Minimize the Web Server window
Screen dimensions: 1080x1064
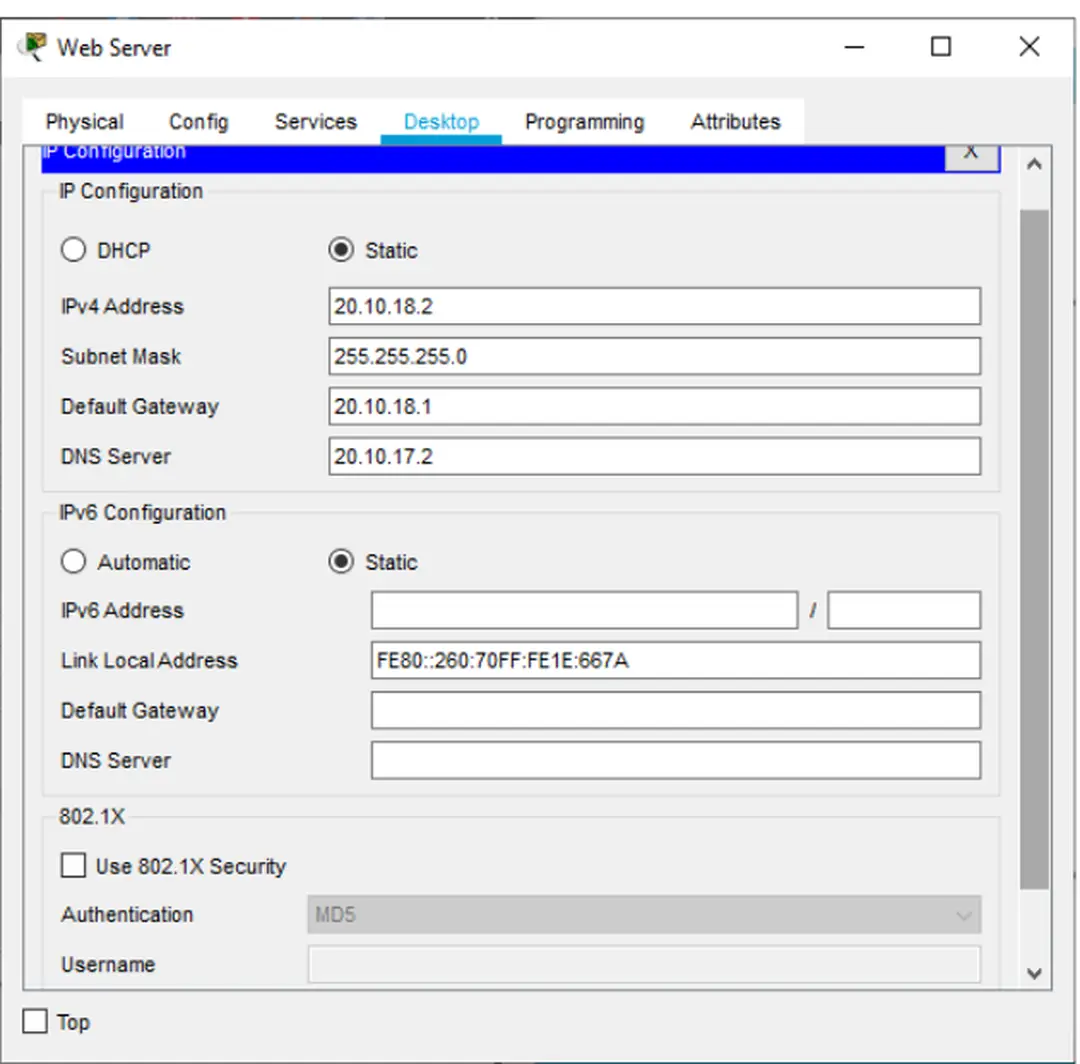[x=854, y=47]
